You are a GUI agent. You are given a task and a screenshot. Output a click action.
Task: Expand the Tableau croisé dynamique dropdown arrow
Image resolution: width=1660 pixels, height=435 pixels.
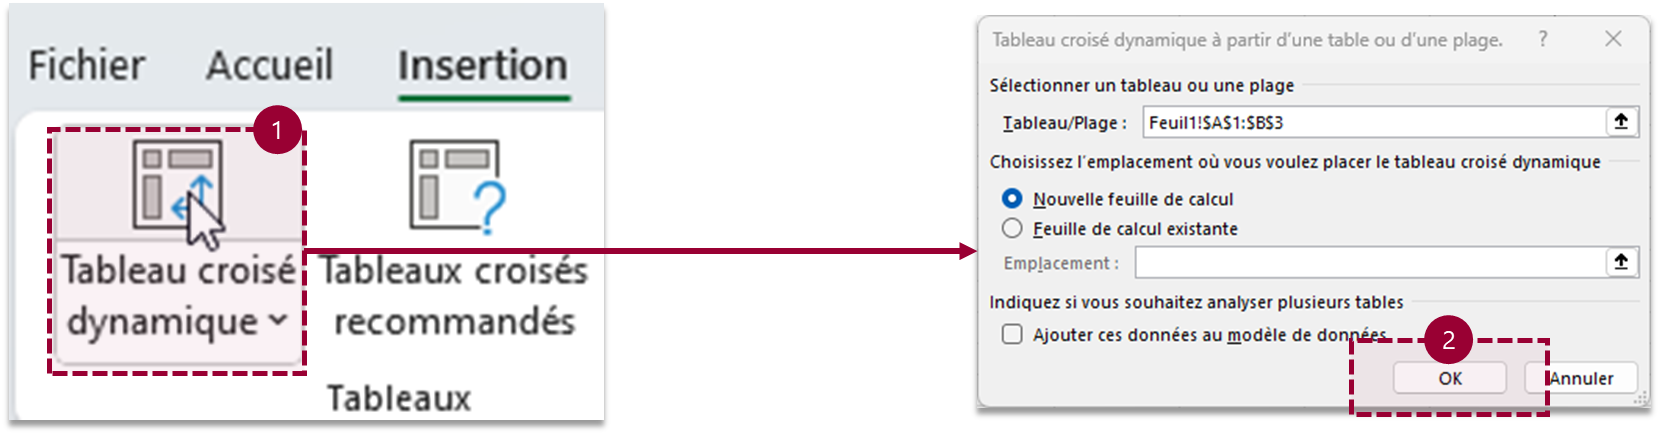[278, 322]
